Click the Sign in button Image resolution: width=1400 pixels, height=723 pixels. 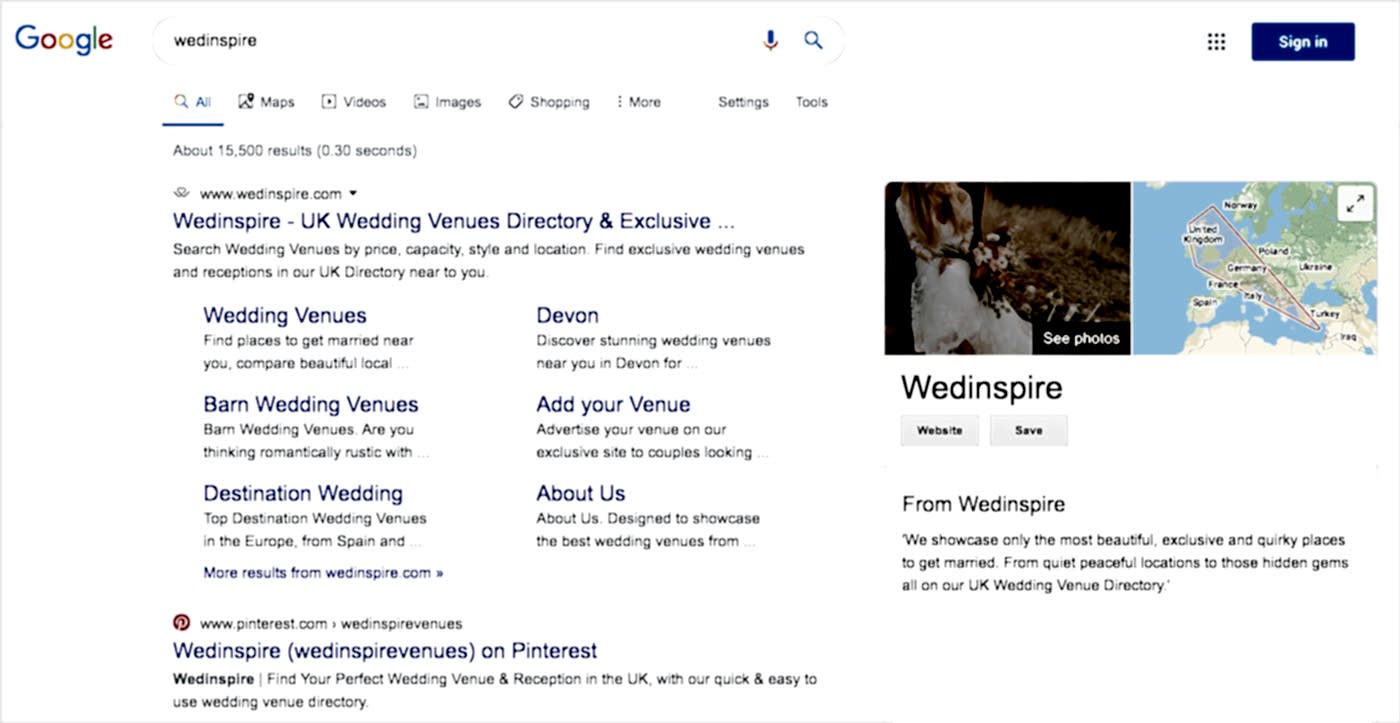1303,42
